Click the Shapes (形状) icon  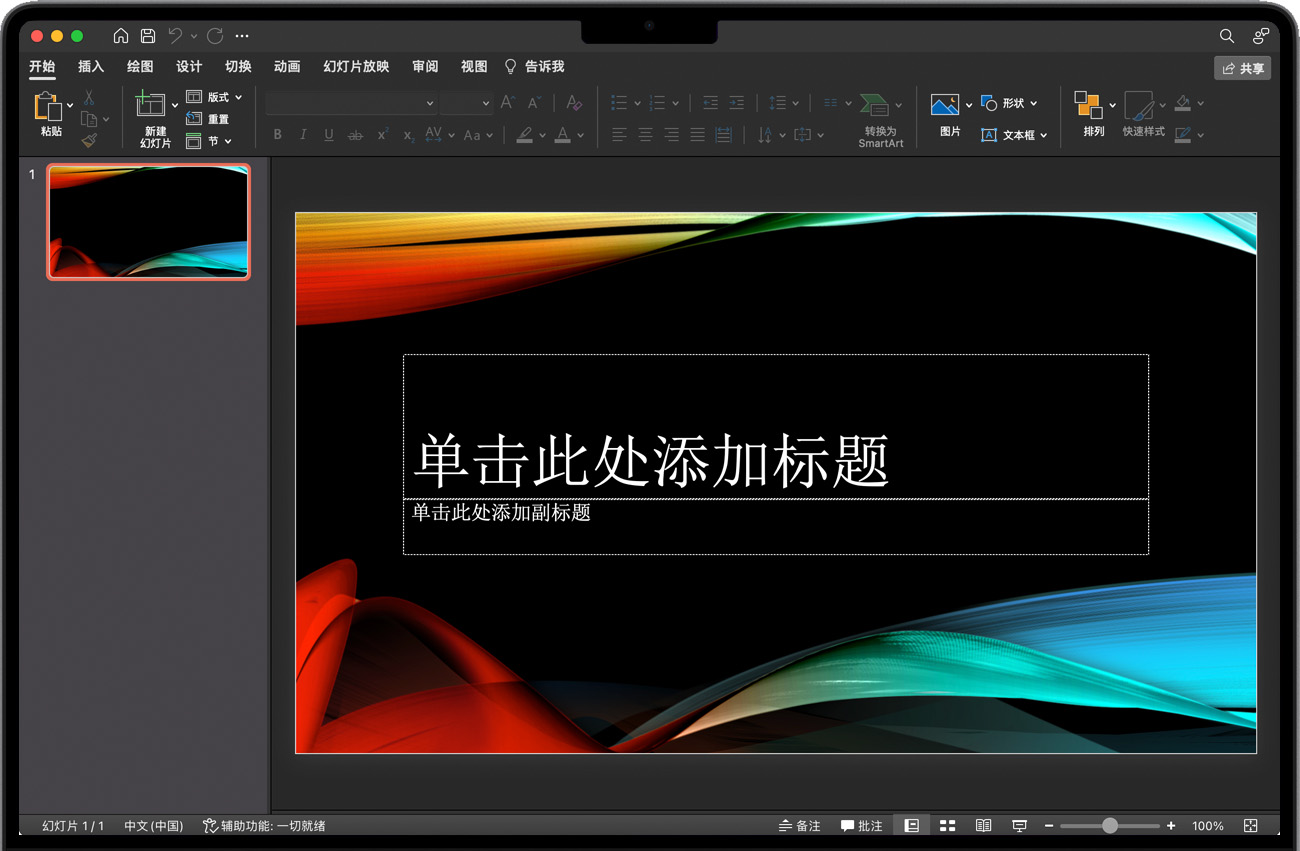point(989,103)
